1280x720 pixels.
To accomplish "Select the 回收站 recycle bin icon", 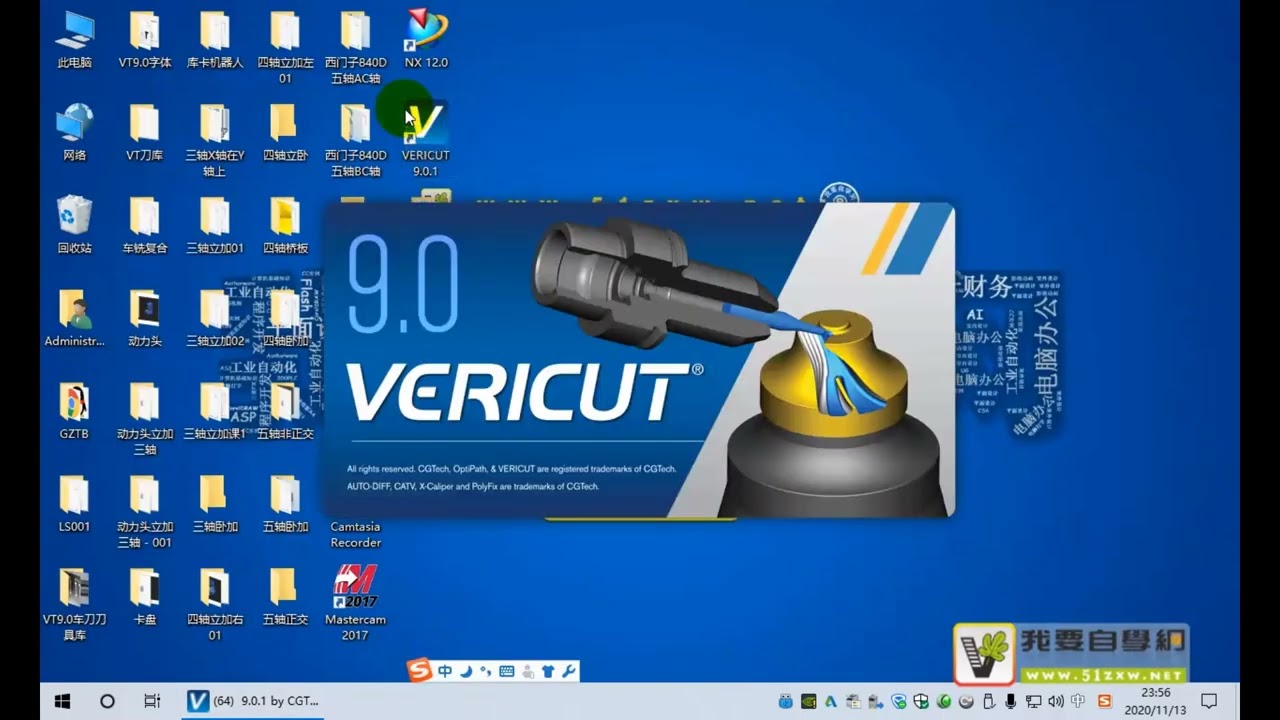I will pos(75,225).
